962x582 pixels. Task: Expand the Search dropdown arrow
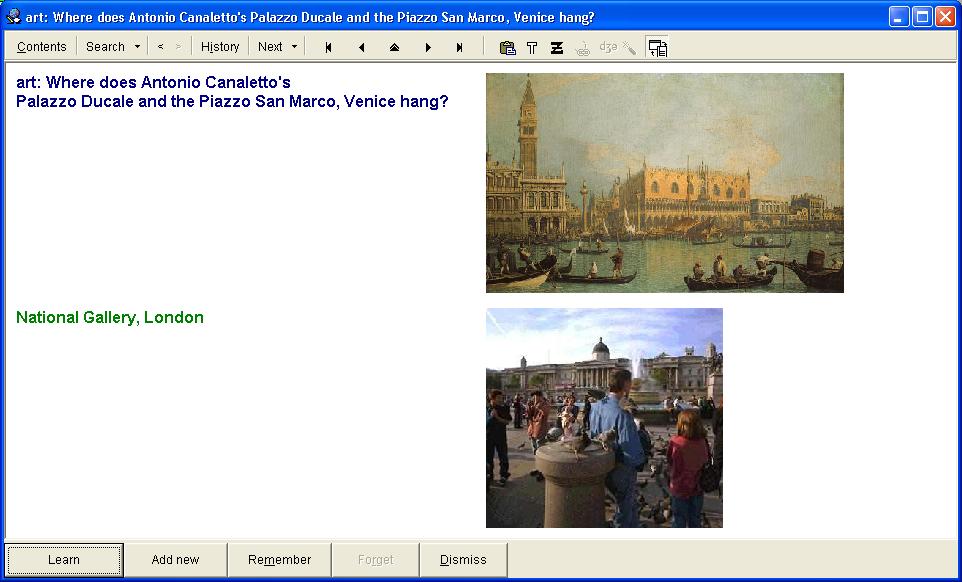(137, 47)
